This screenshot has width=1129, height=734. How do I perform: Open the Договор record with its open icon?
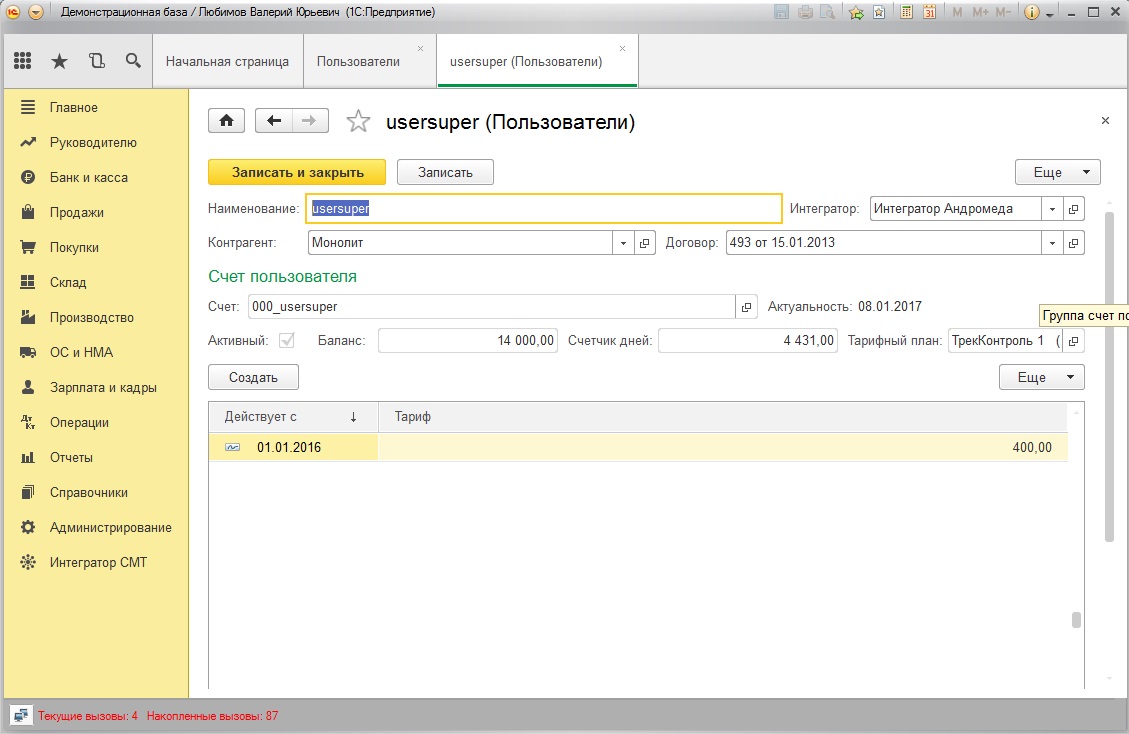pos(1074,243)
